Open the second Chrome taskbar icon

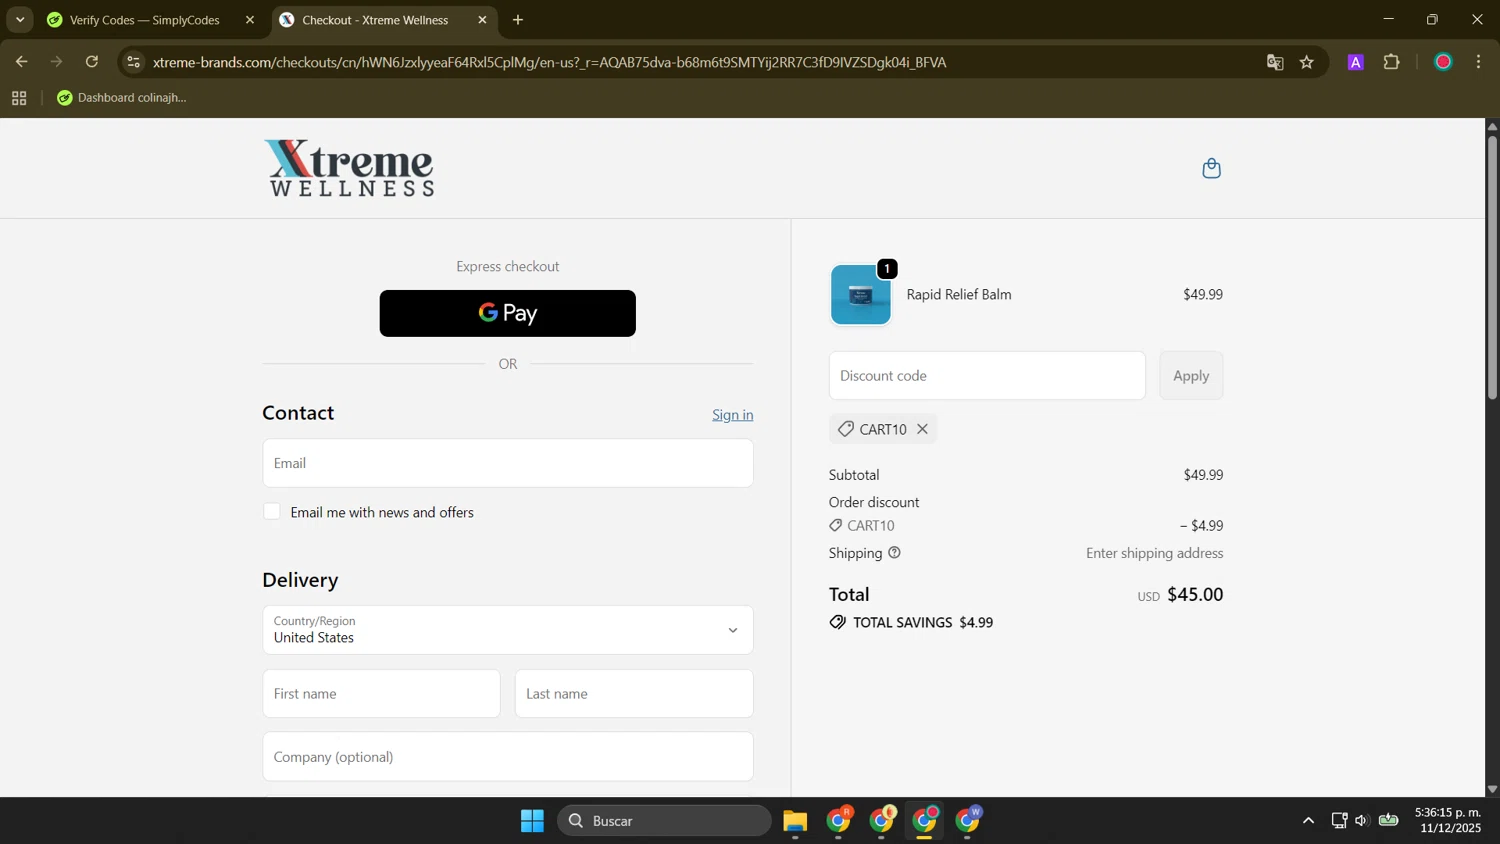[882, 821]
